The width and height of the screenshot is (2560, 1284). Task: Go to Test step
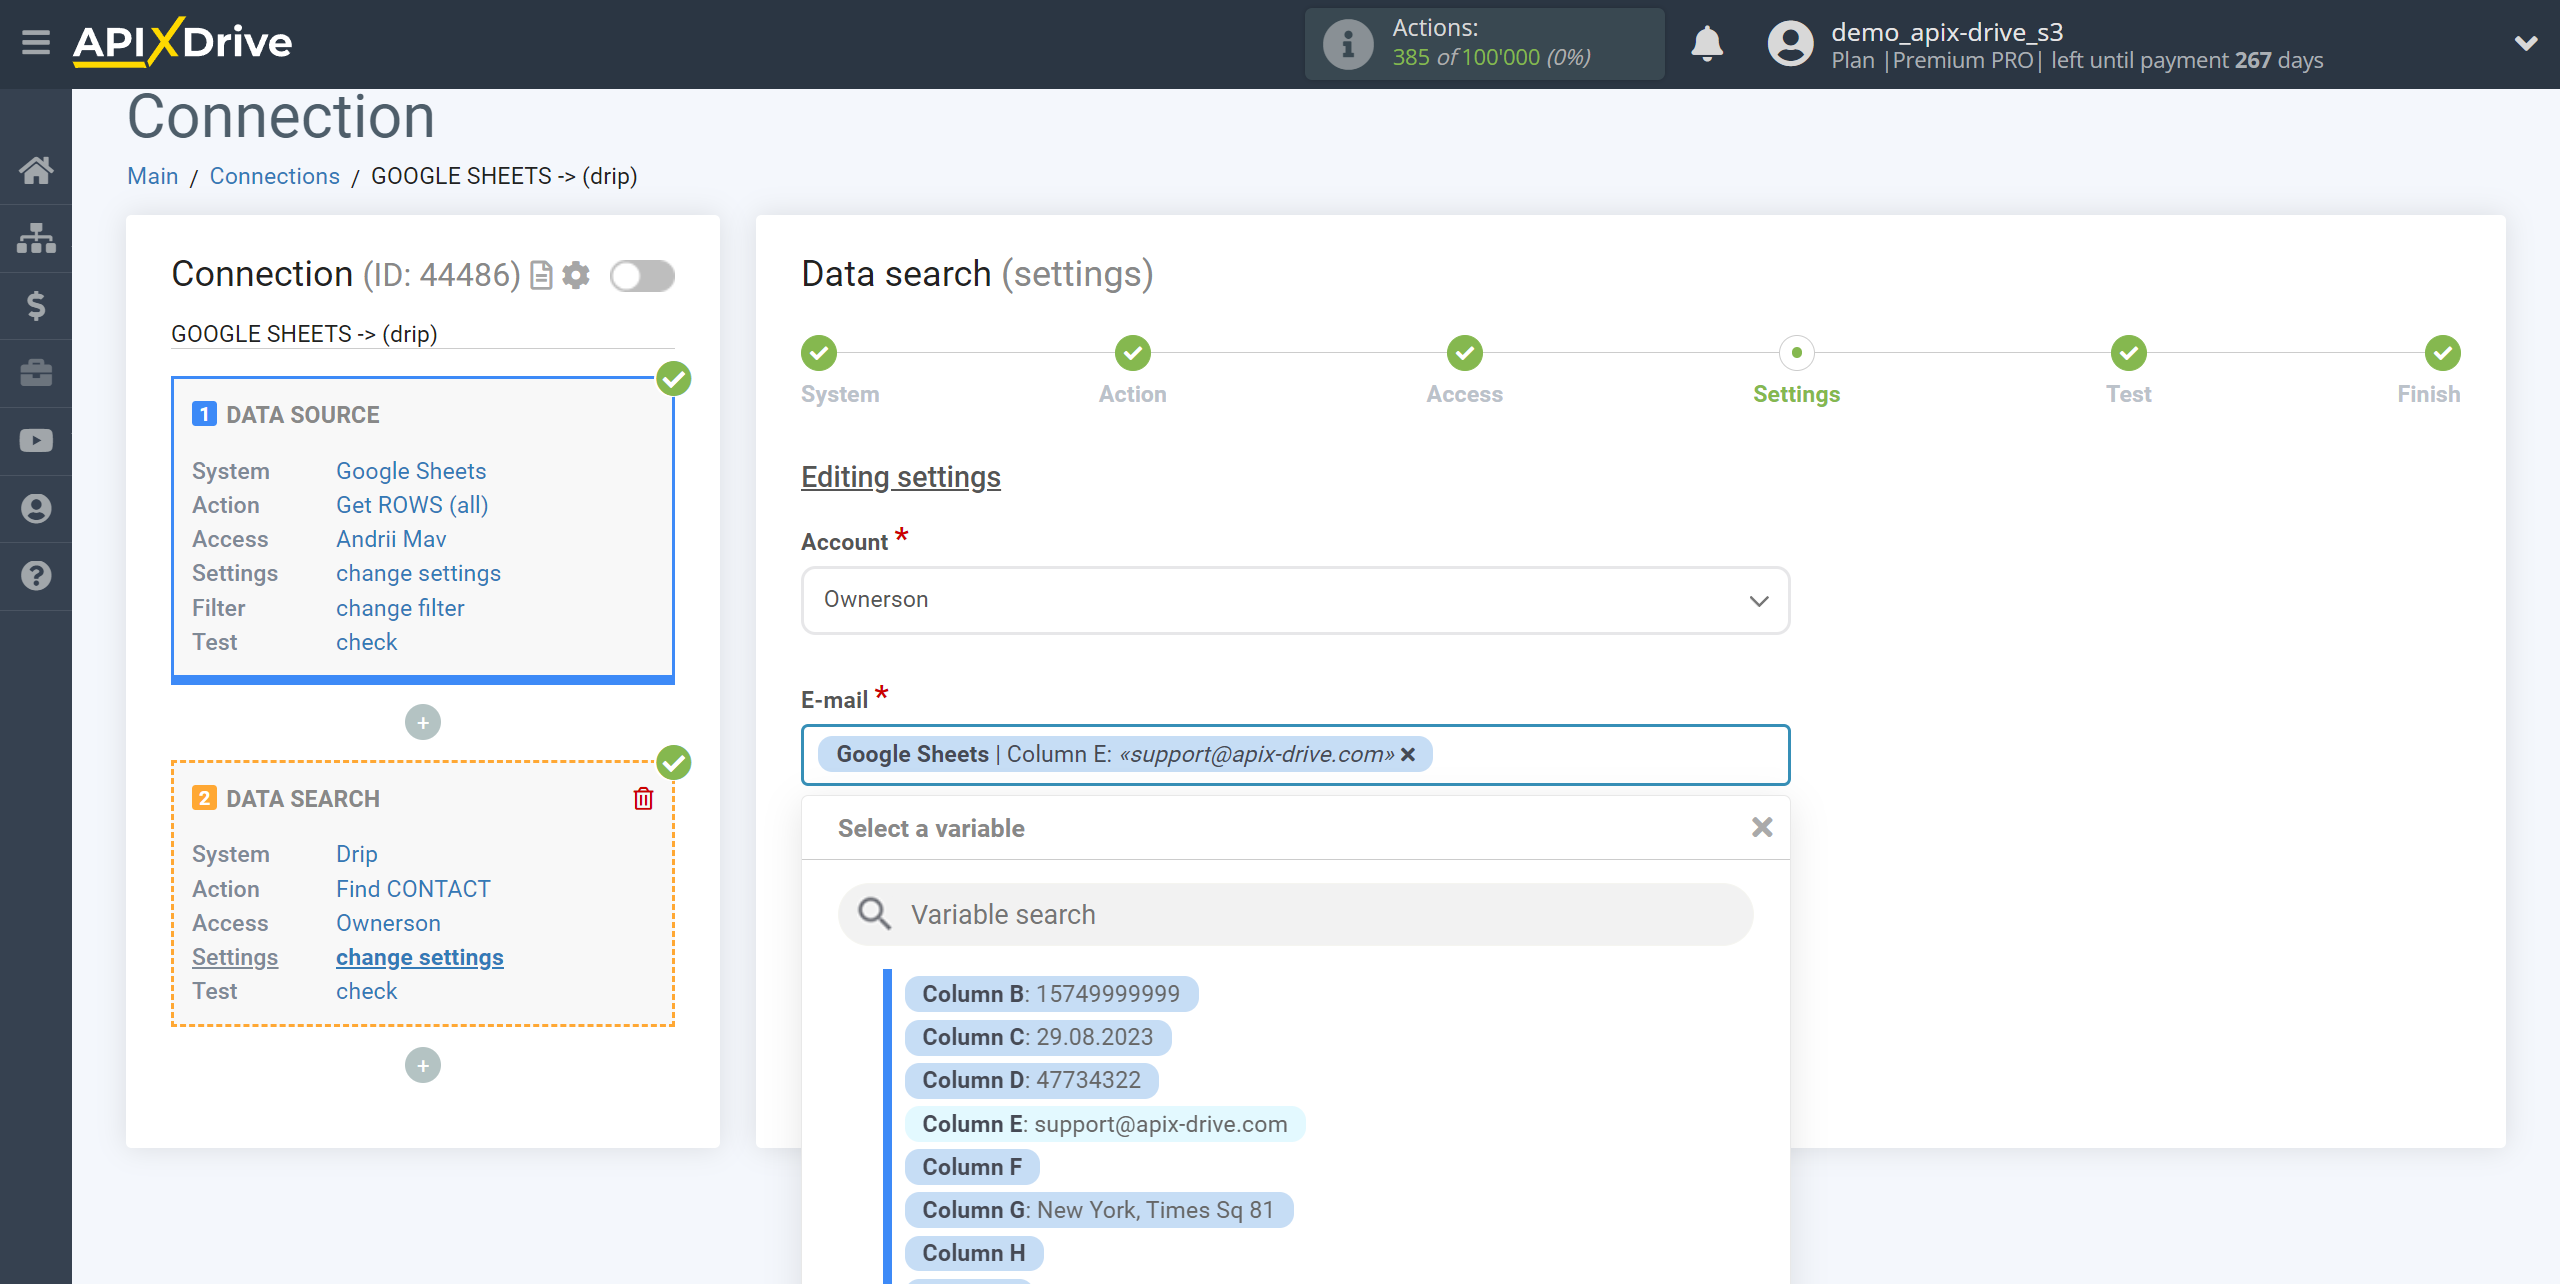point(2129,353)
